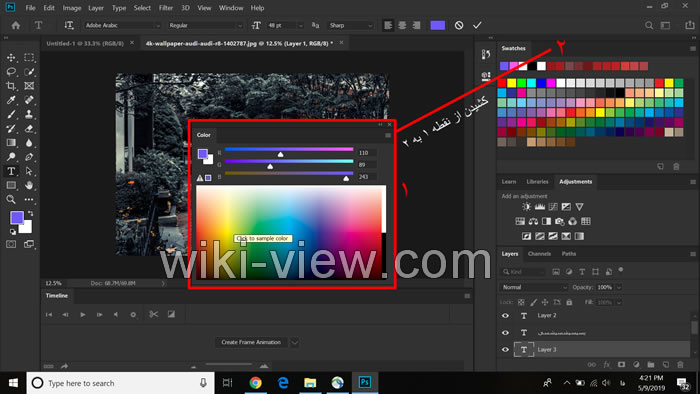Select the Pen tool
The image size is (700, 394).
29,157
